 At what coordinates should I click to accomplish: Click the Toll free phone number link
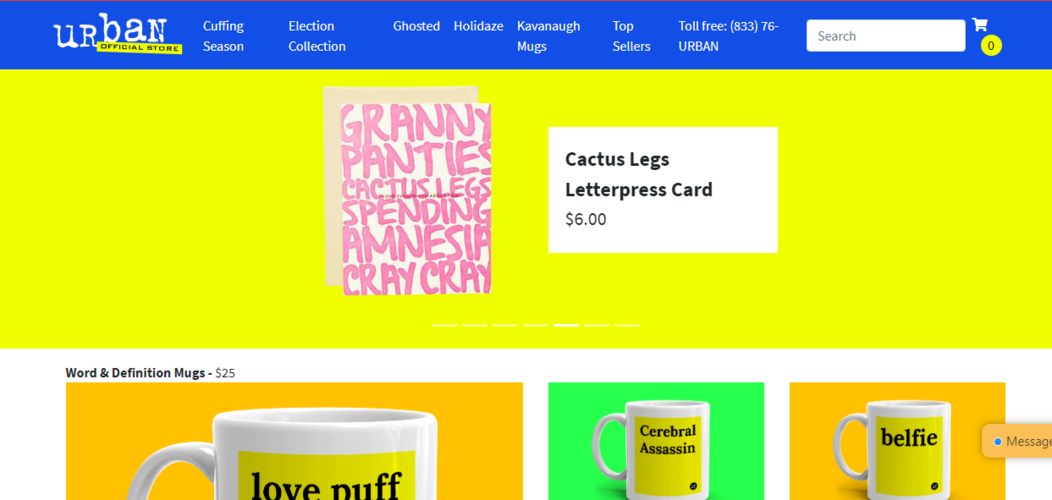[729, 36]
